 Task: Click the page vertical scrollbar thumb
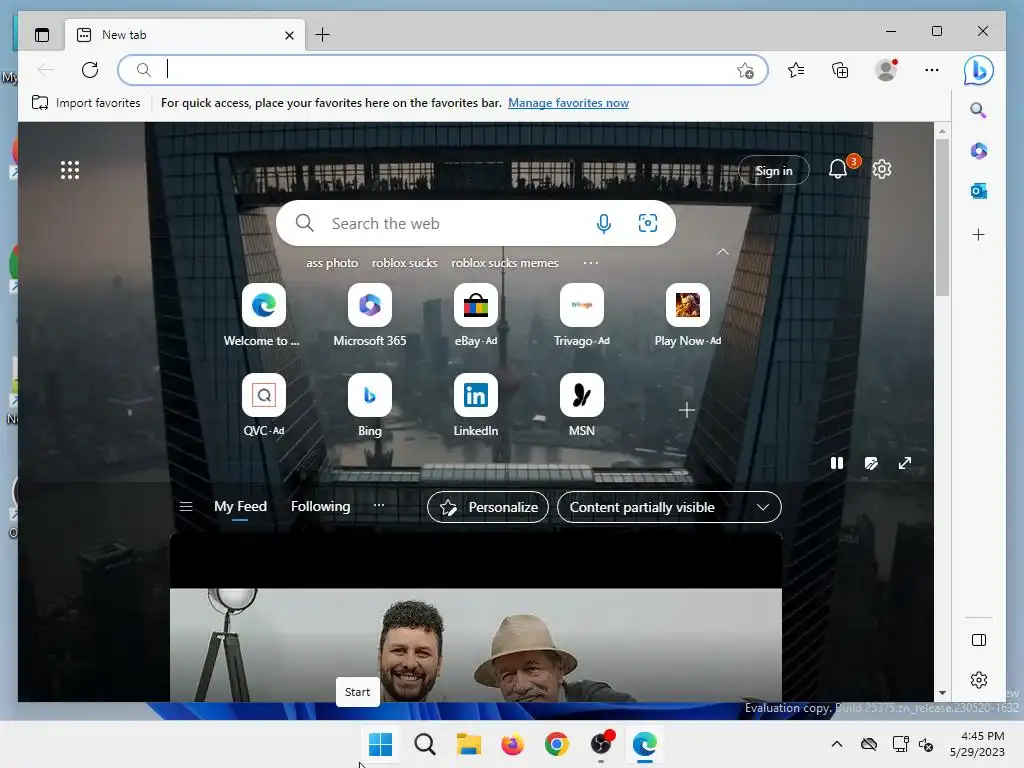pos(942,217)
